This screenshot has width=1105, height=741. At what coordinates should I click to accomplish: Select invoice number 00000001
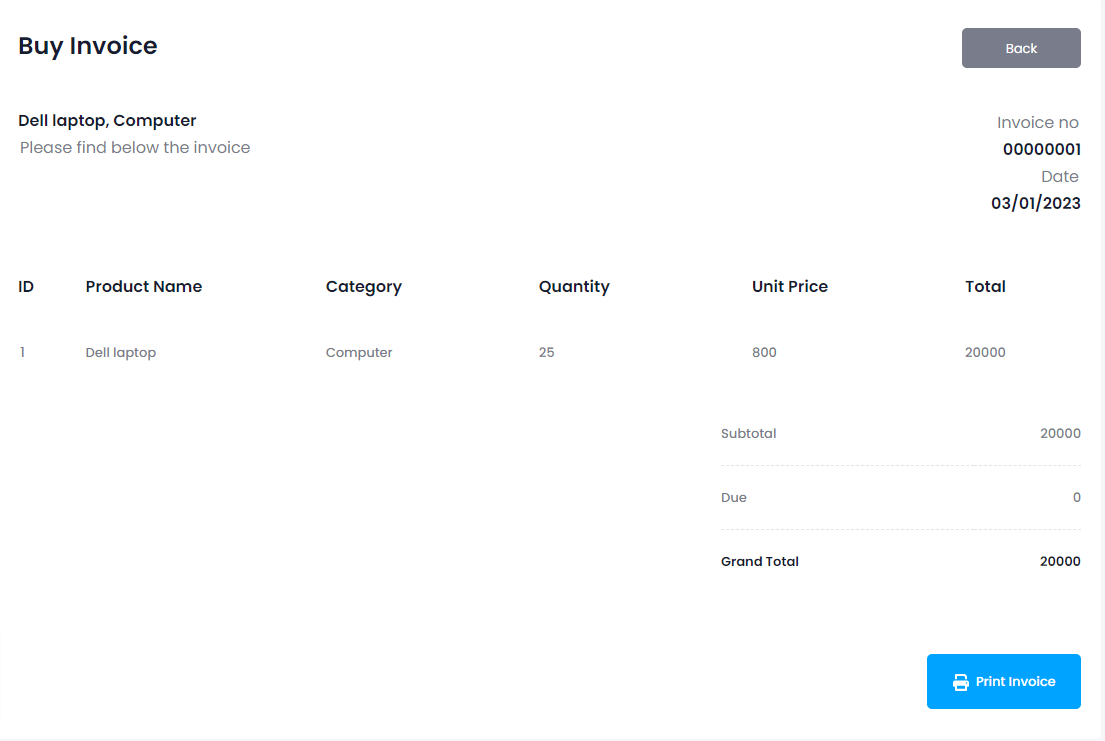coord(1041,150)
